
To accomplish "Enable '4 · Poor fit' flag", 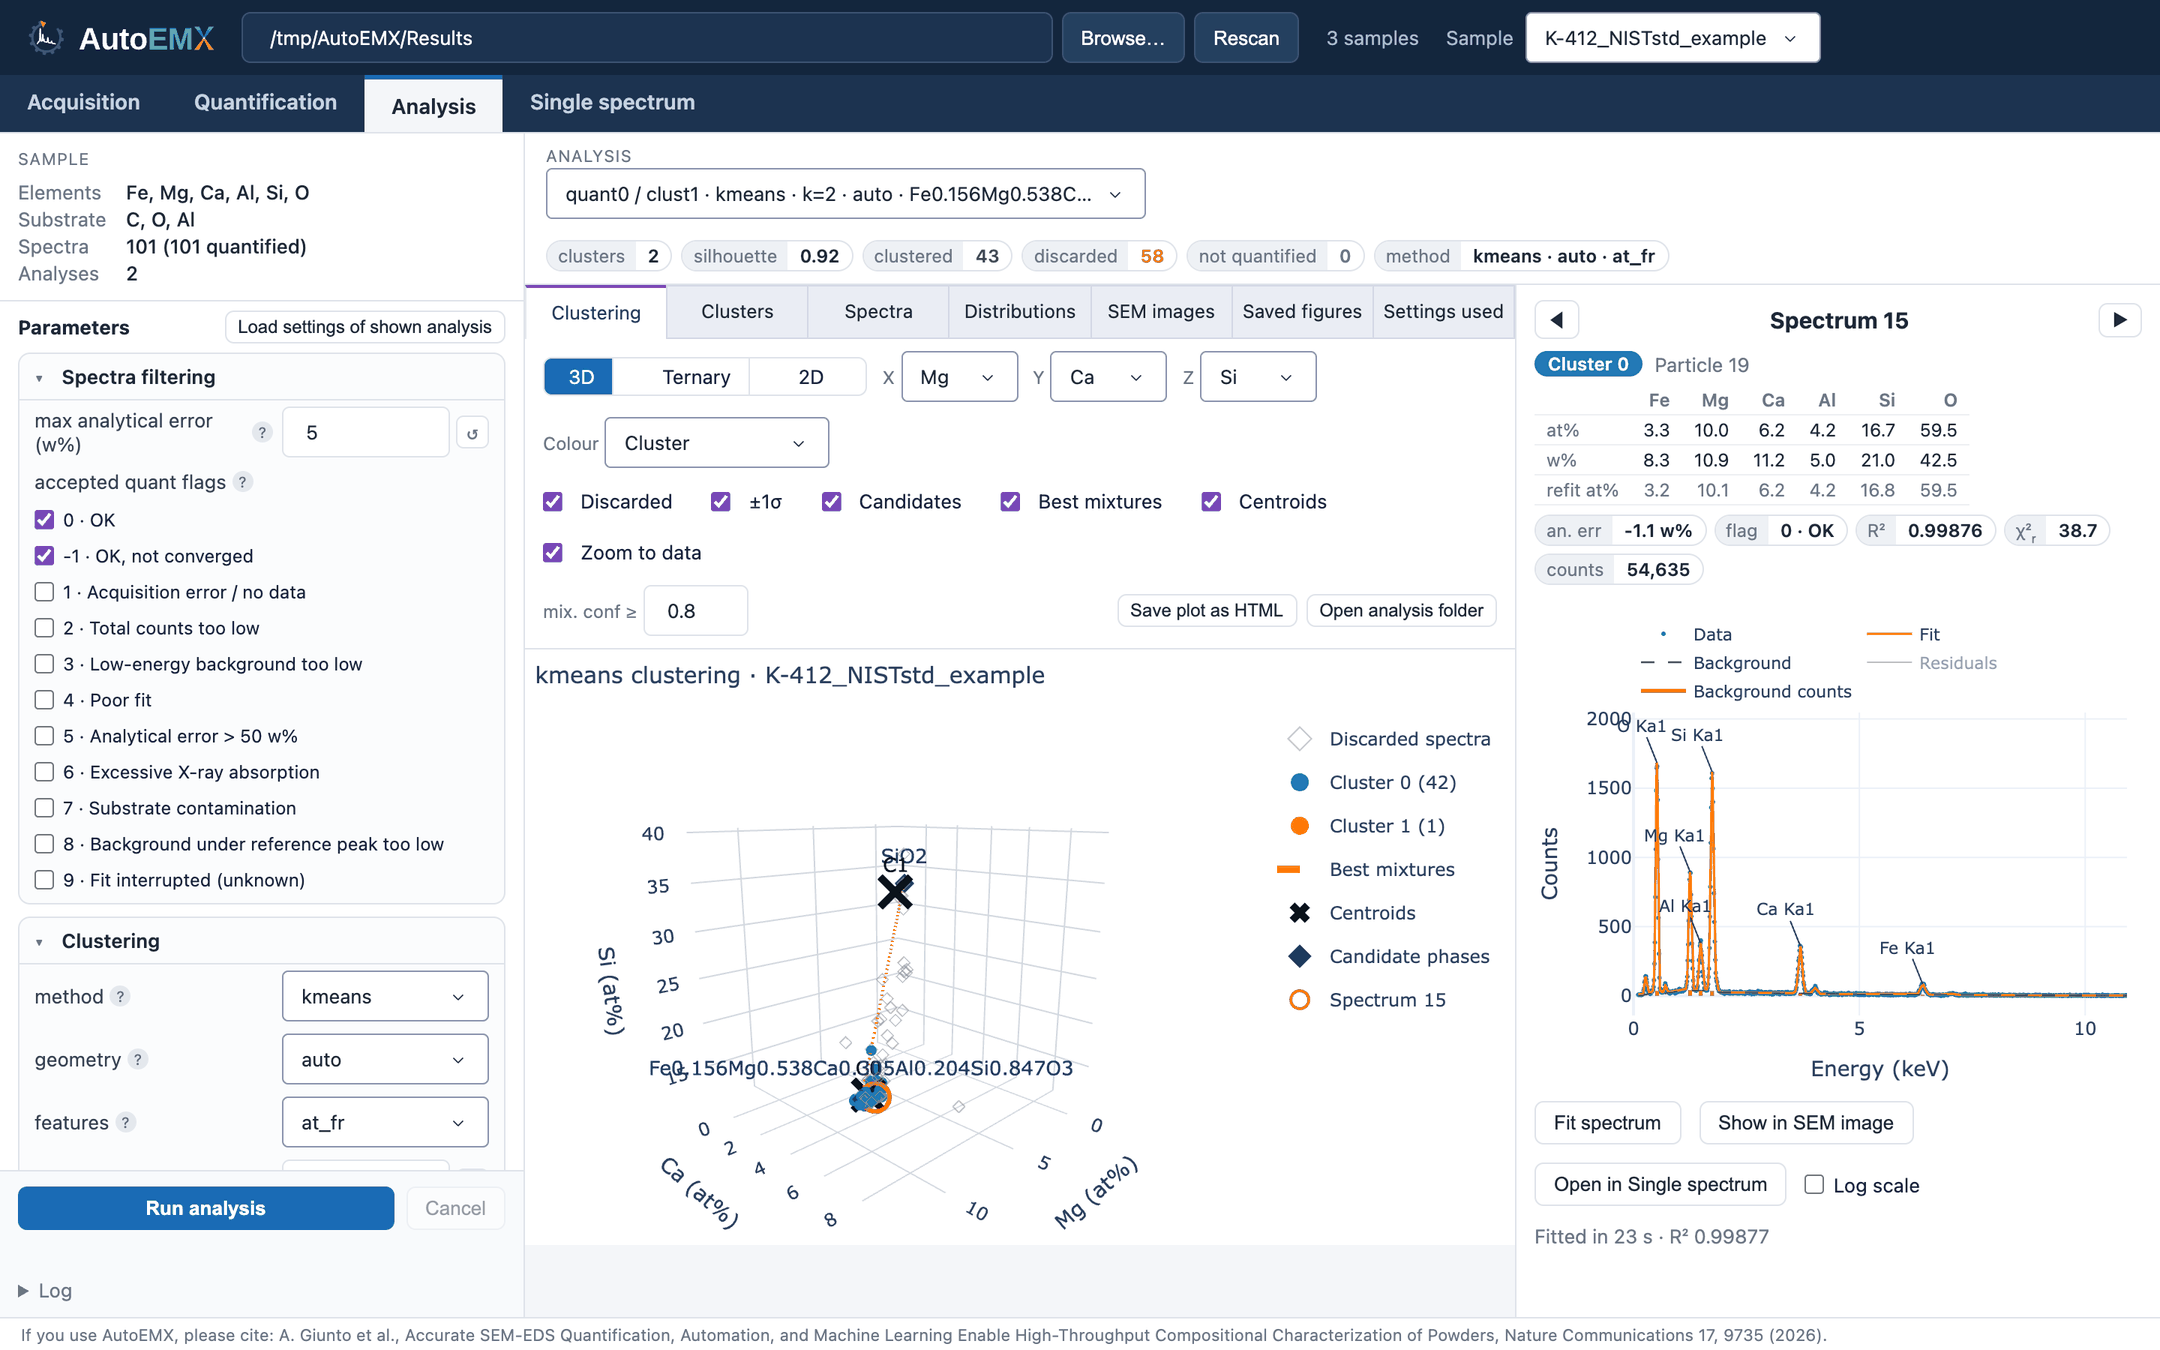I will point(44,700).
